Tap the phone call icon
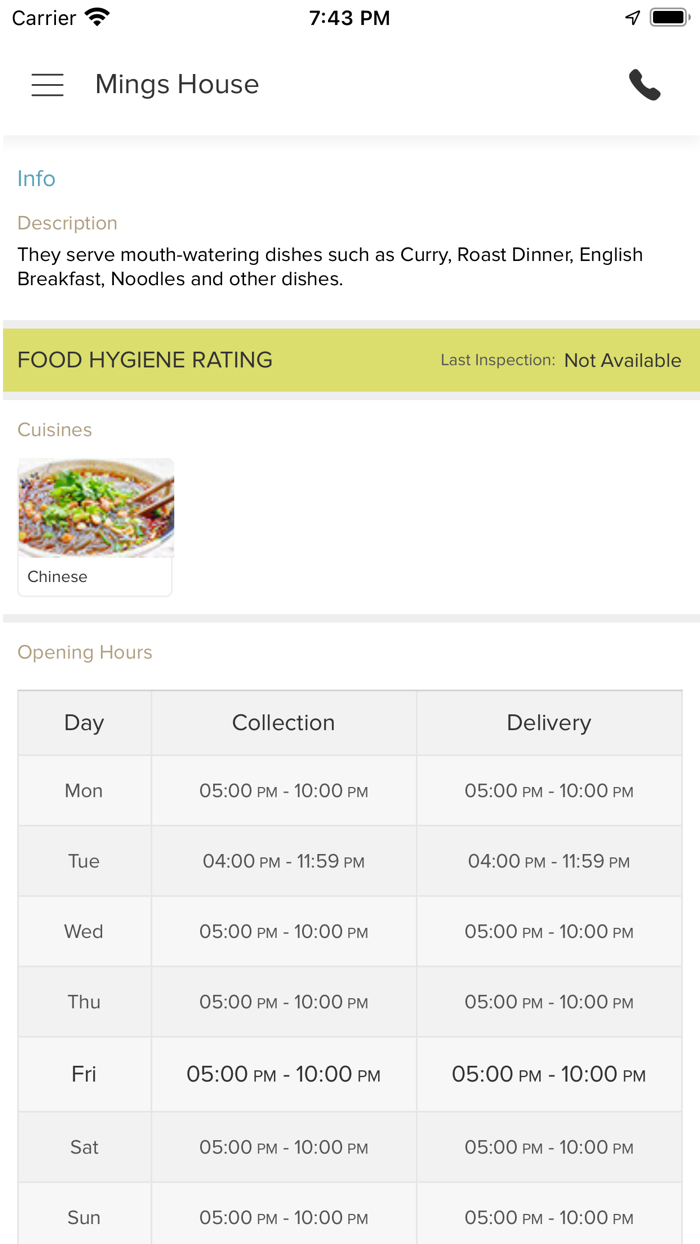This screenshot has height=1244, width=700. click(x=645, y=85)
